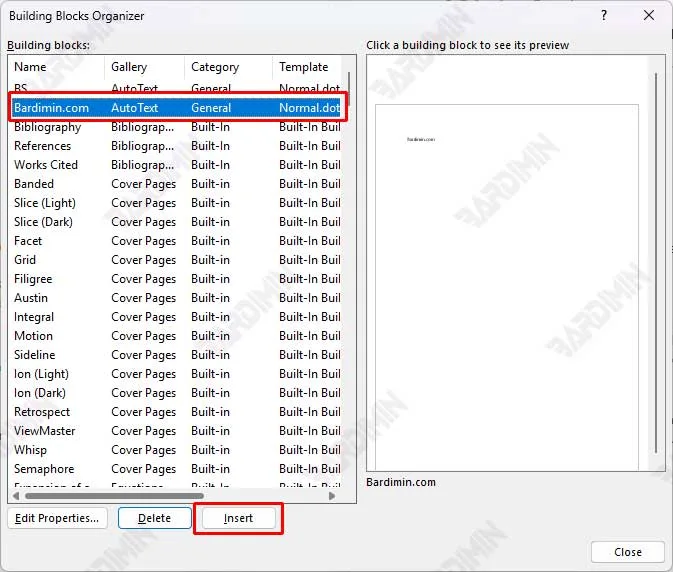Click the X icon in title bar
673x572 pixels.
649,15
